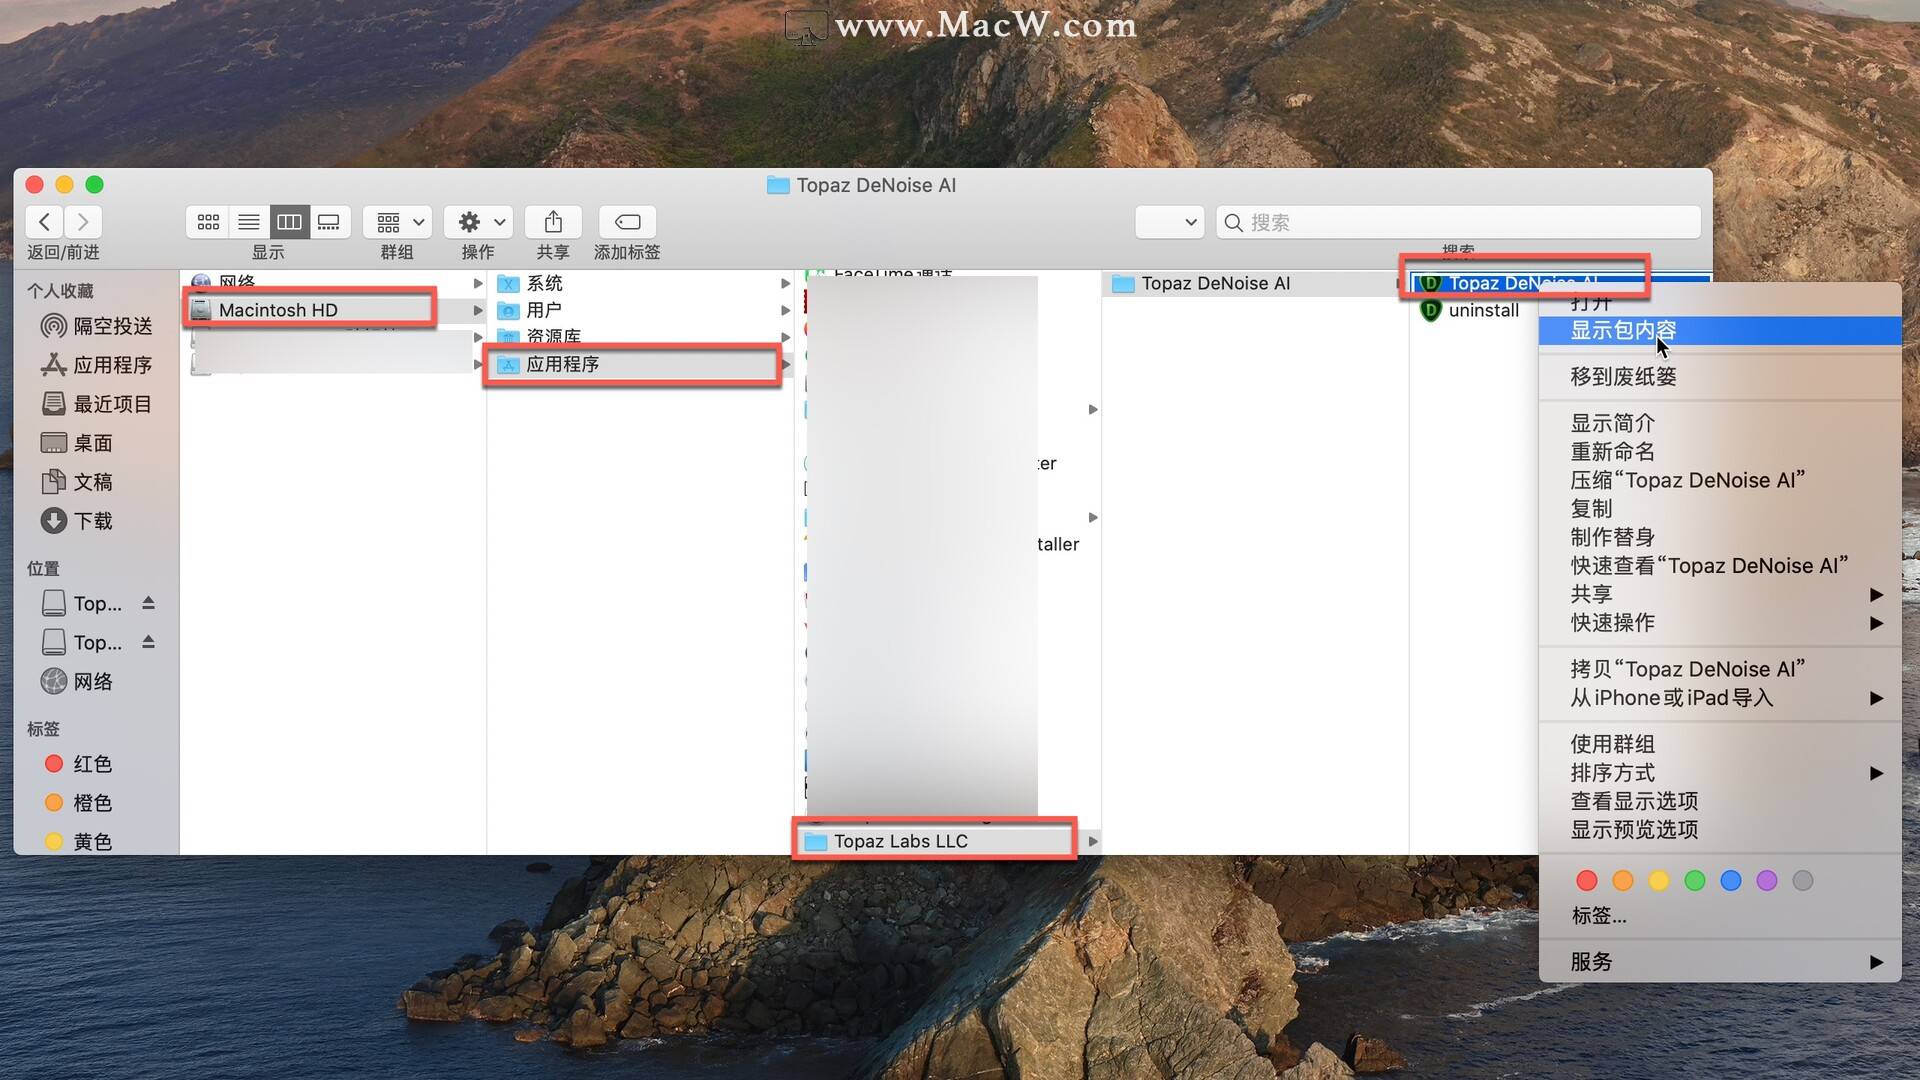Viewport: 1920px width, 1080px height.
Task: Select the first Top... disk in sidebar
Action: [x=82, y=603]
